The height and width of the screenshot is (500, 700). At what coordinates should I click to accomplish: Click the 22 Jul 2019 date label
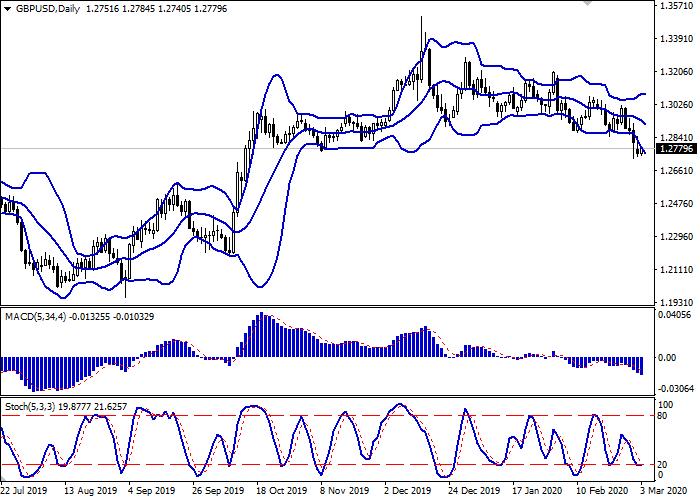point(25,492)
